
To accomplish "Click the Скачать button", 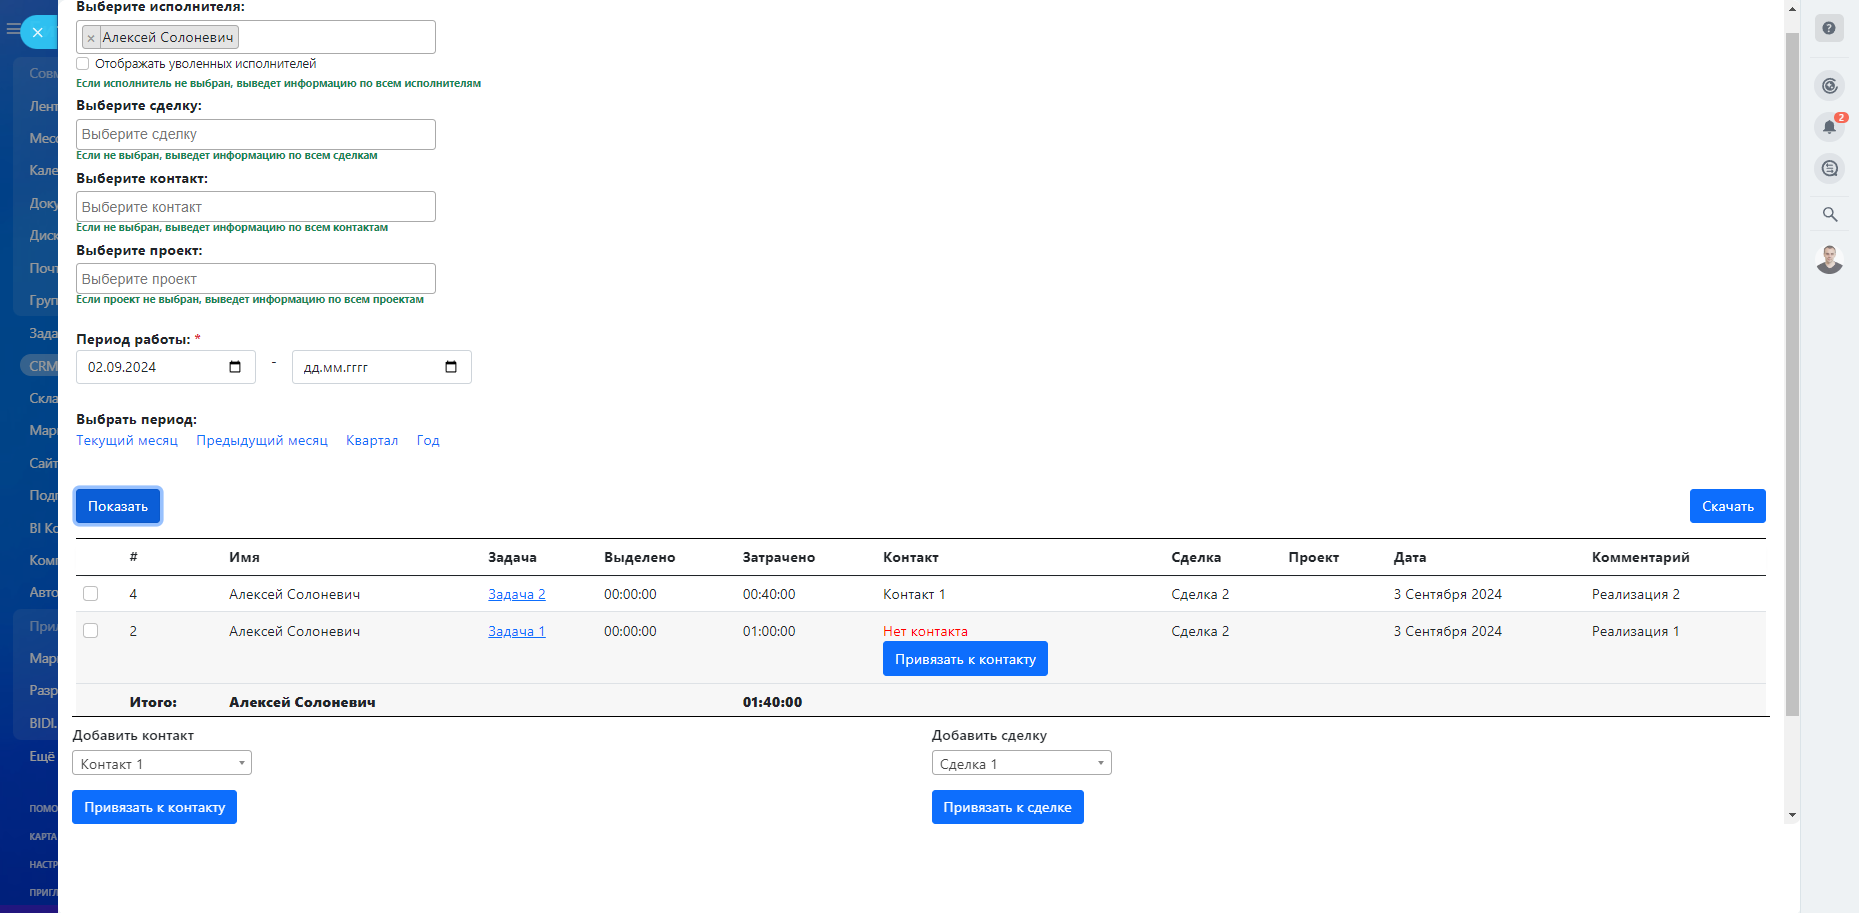I will pyautogui.click(x=1728, y=506).
